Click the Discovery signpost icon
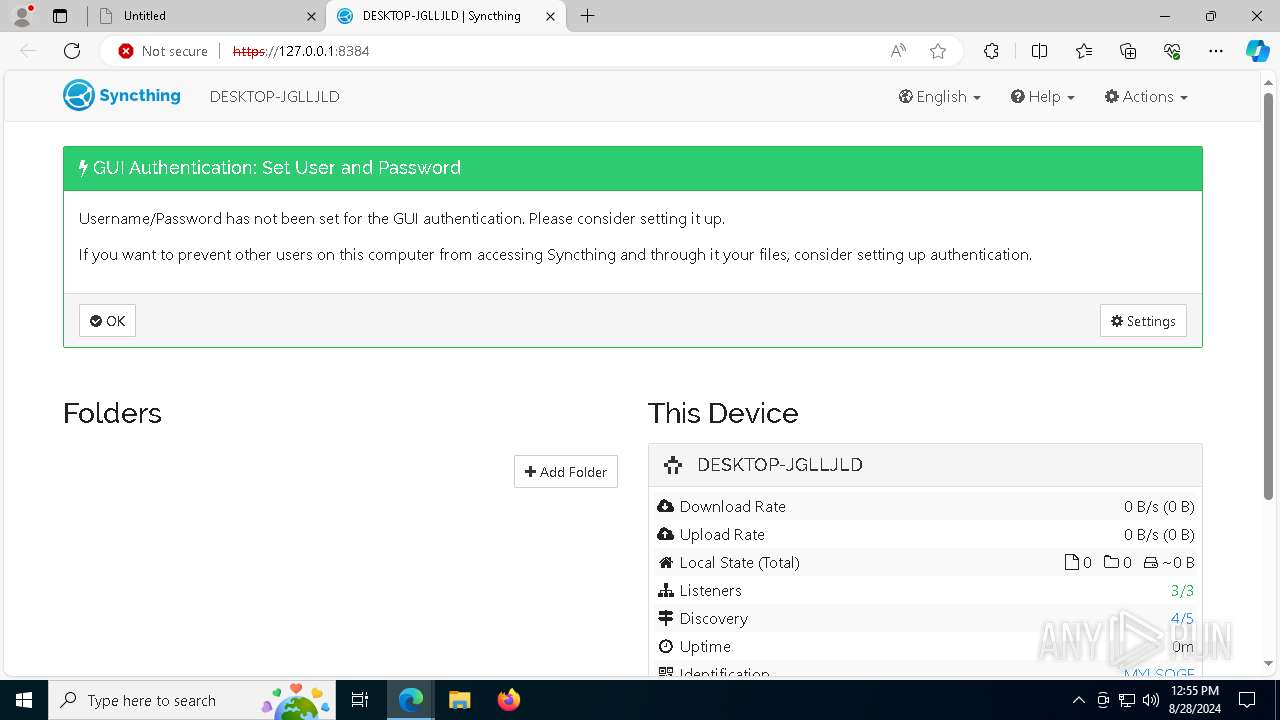Viewport: 1280px width, 720px height. tap(666, 618)
